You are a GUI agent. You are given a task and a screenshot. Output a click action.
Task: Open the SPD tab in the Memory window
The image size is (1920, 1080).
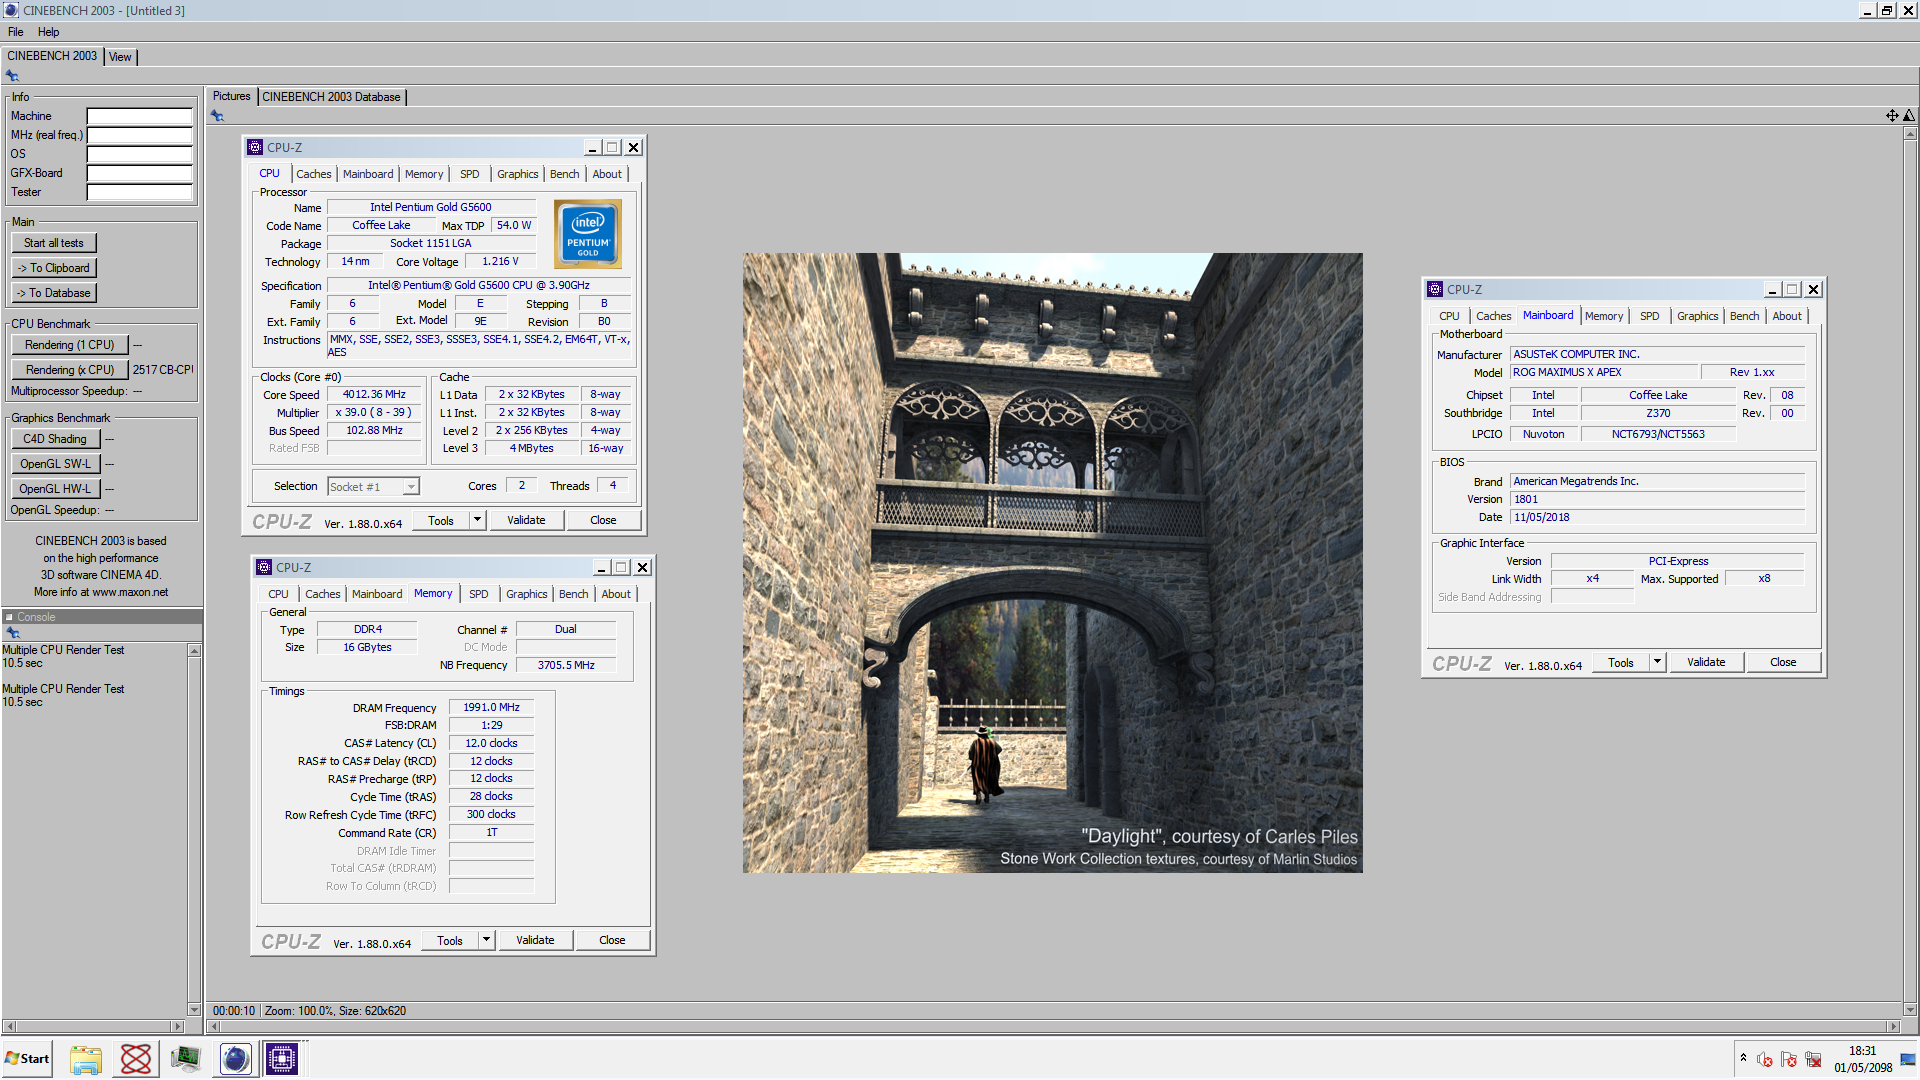[479, 594]
